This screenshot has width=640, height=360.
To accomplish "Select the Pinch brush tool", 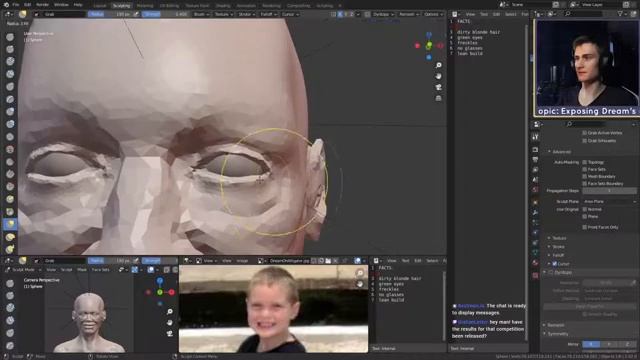I will (10, 211).
